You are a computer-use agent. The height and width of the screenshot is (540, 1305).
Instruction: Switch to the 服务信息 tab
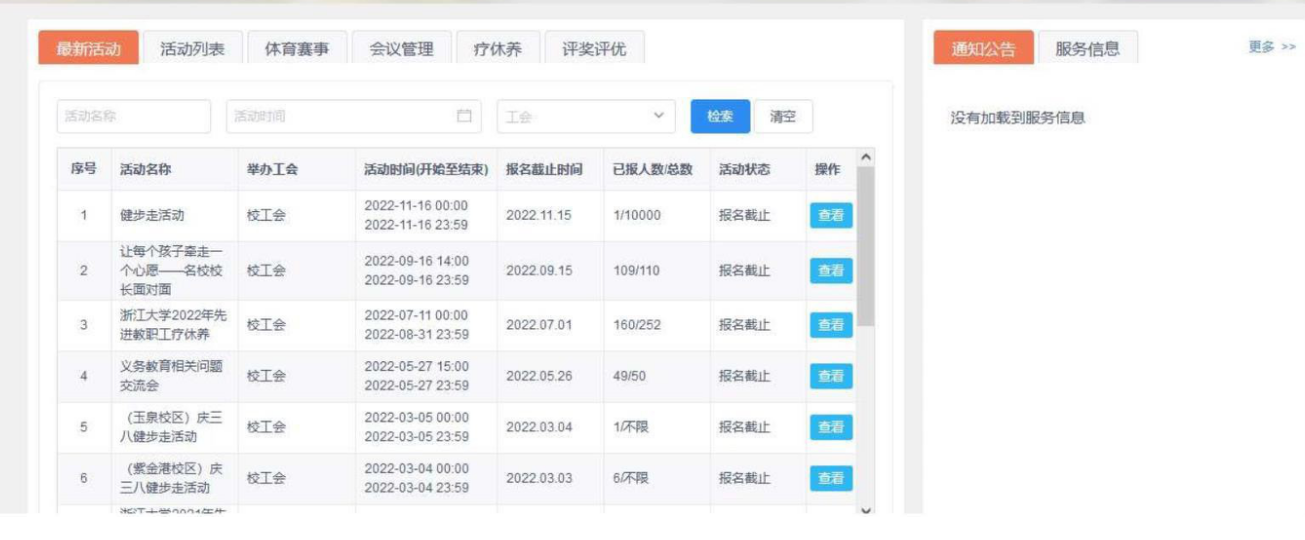[1088, 49]
